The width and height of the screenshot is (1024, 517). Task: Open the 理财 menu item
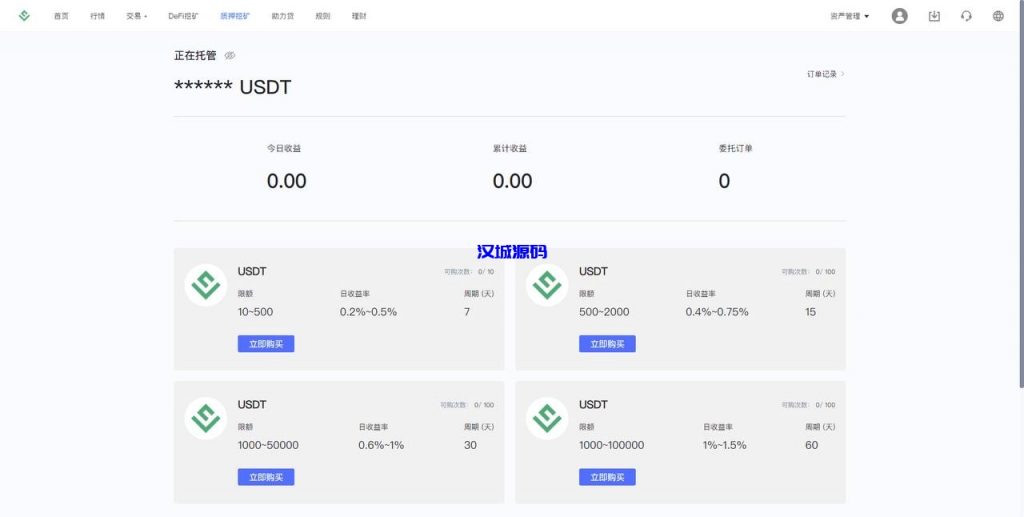(x=359, y=16)
